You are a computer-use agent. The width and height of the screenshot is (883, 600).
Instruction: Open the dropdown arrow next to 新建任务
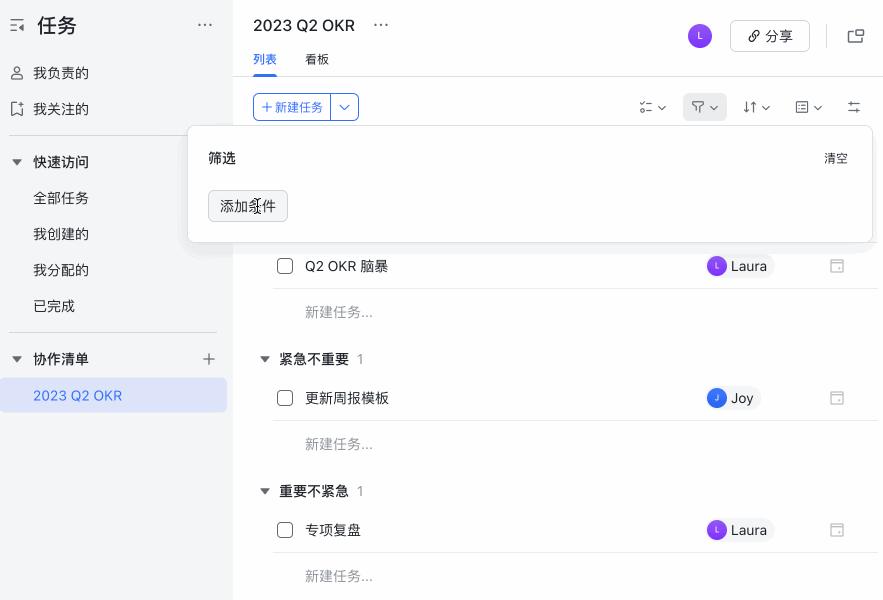coord(344,107)
